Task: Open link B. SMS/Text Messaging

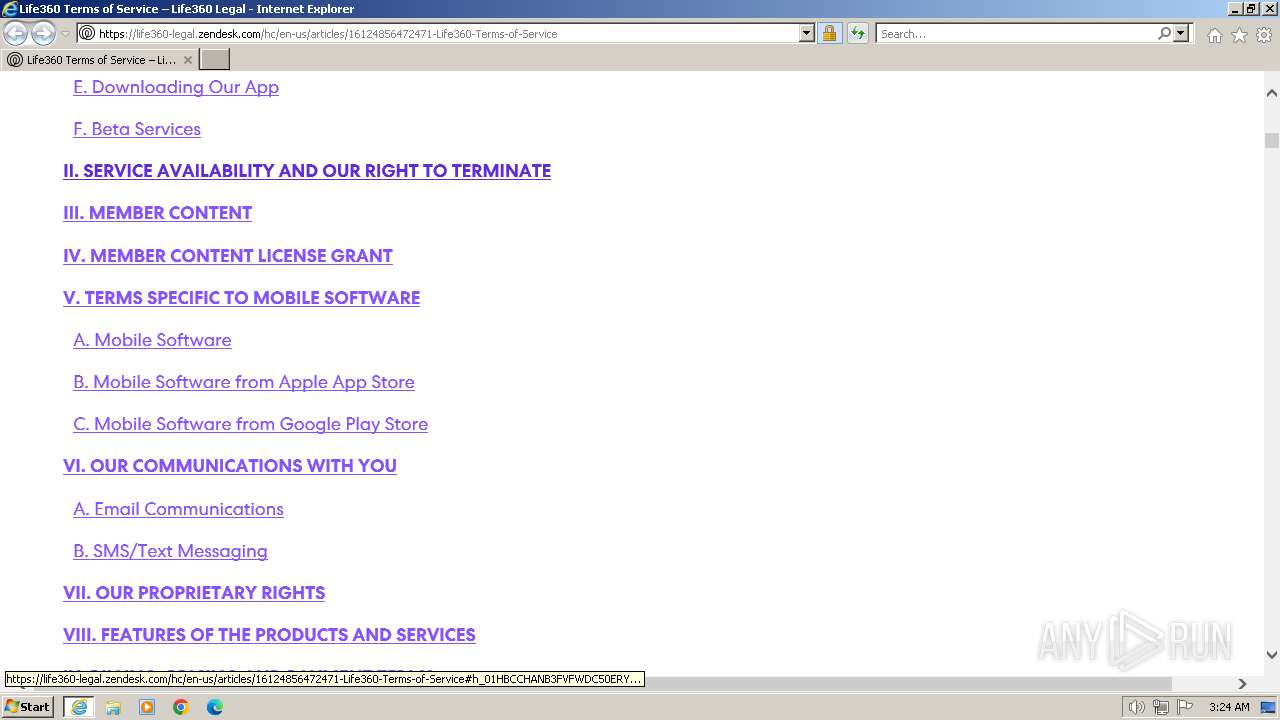Action: point(170,551)
